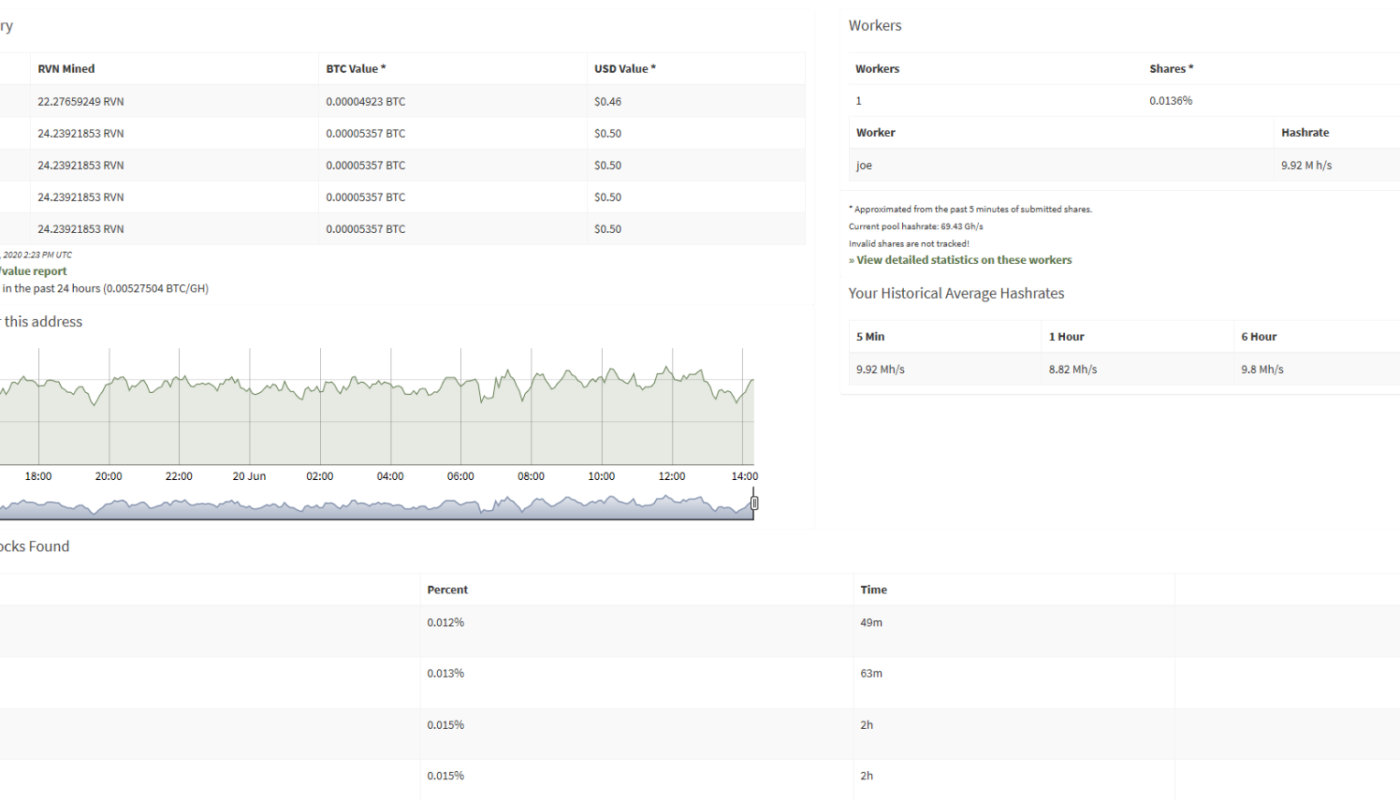This screenshot has width=1400, height=800.
Task: Select the worker named joe
Action: pyautogui.click(x=865, y=166)
